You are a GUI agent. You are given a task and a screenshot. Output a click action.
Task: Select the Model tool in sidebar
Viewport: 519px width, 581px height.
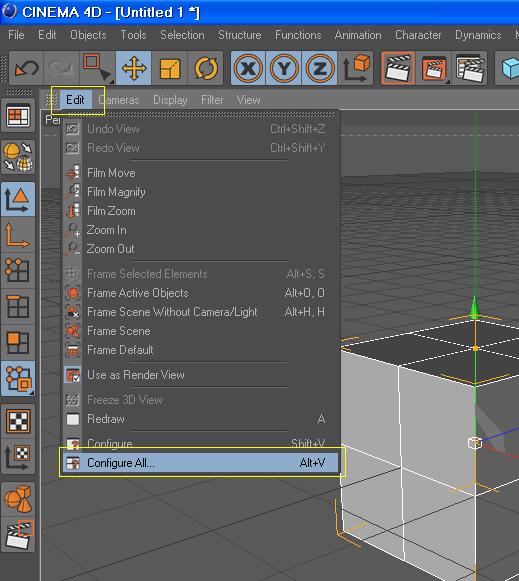pyautogui.click(x=18, y=199)
